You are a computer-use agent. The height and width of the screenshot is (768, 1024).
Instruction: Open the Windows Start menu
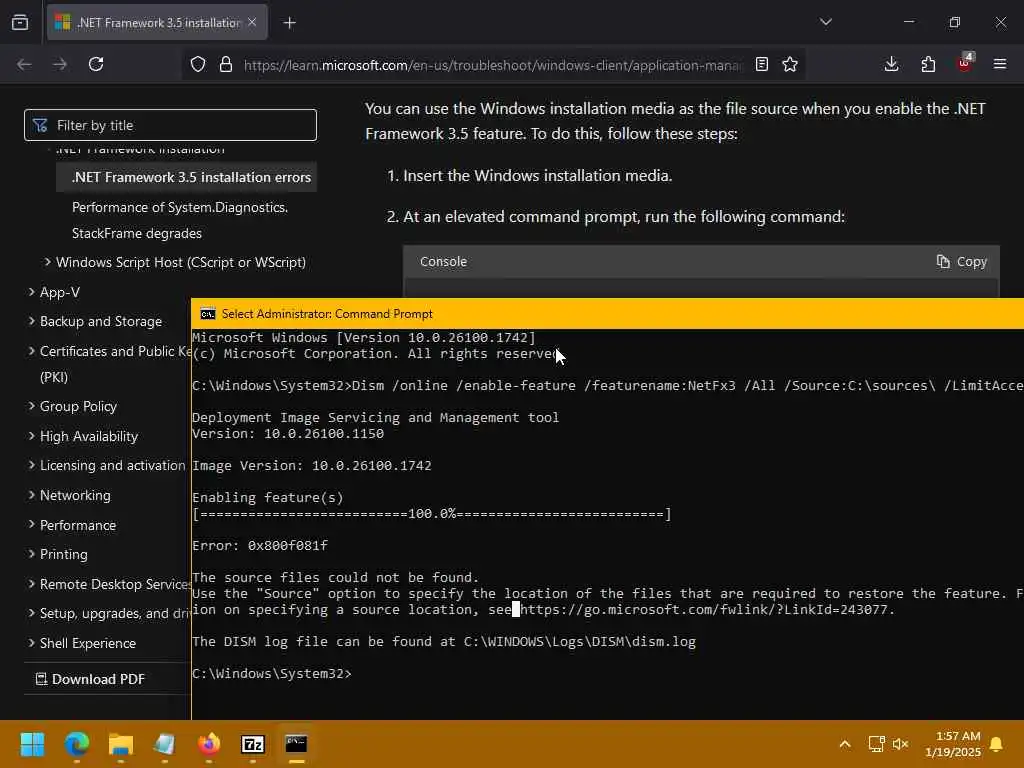(x=32, y=744)
